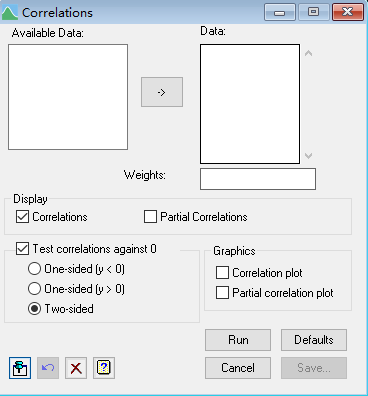Click the up arrow beside Data list
This screenshot has height=396, width=368.
(x=309, y=53)
